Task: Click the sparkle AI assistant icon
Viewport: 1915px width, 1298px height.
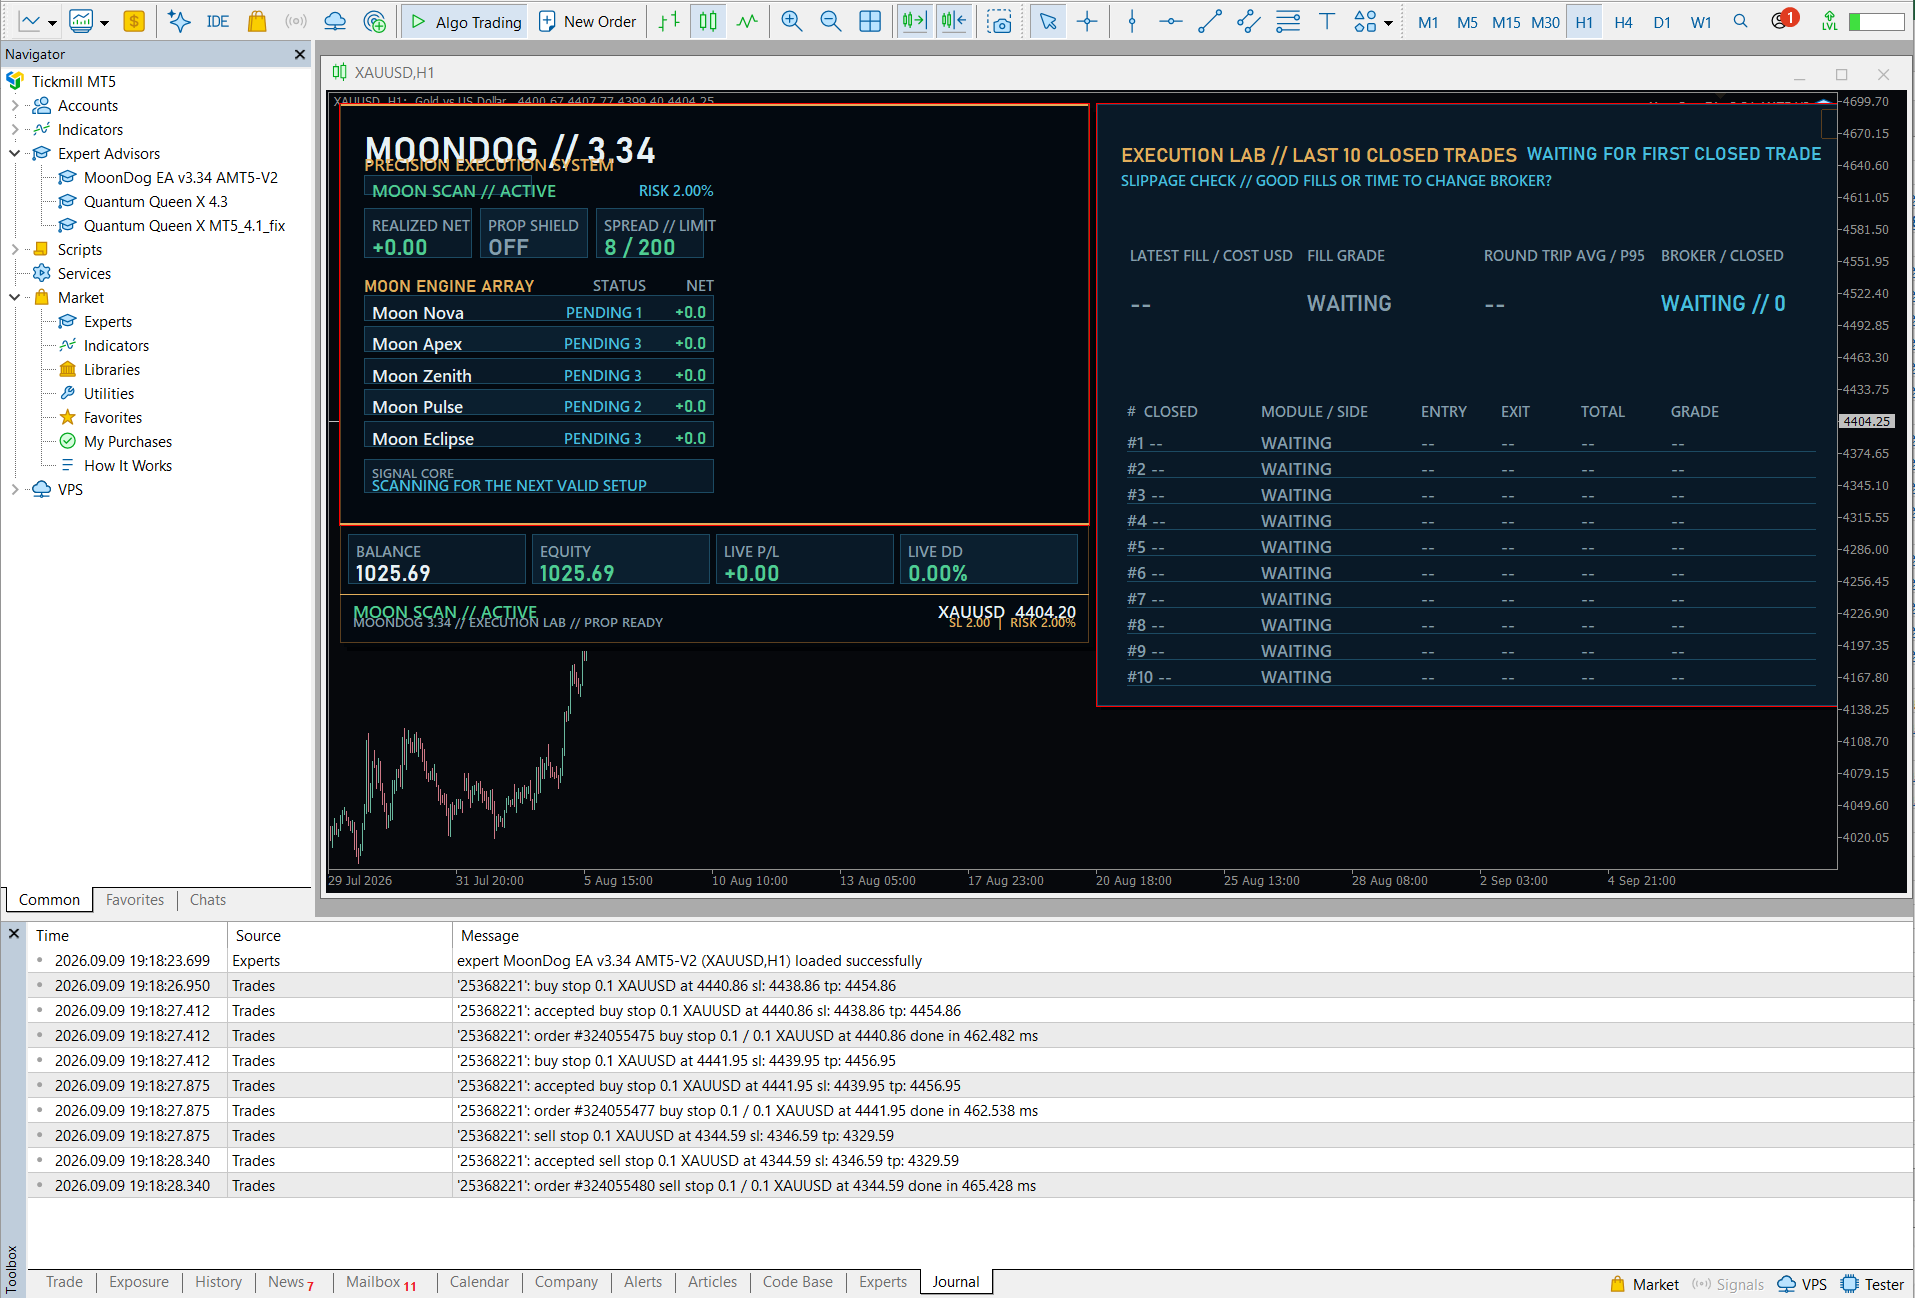Action: coord(179,21)
